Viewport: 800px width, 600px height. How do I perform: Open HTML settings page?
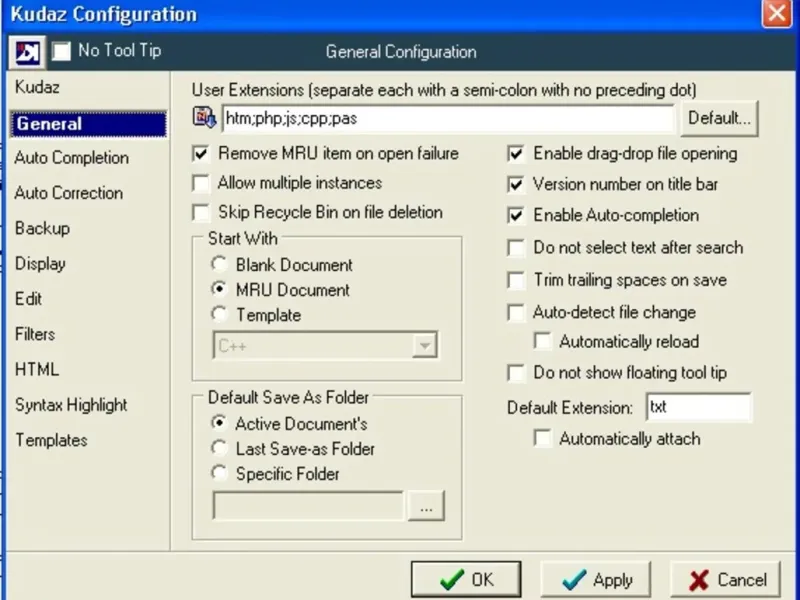click(x=37, y=369)
